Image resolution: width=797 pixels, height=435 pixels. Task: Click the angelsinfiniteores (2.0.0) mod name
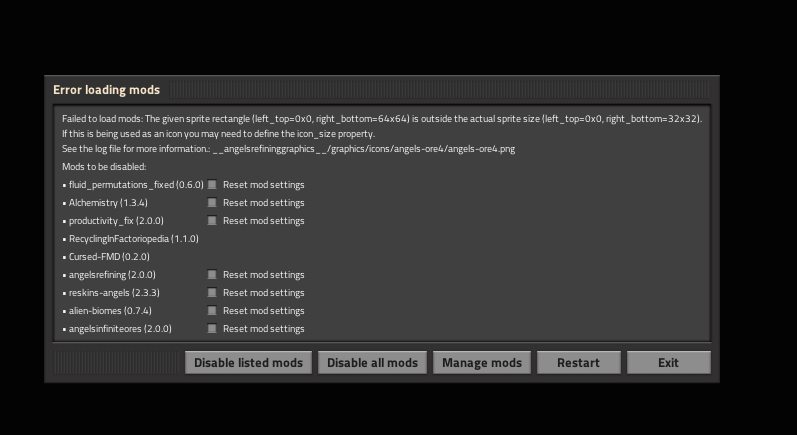(x=120, y=329)
